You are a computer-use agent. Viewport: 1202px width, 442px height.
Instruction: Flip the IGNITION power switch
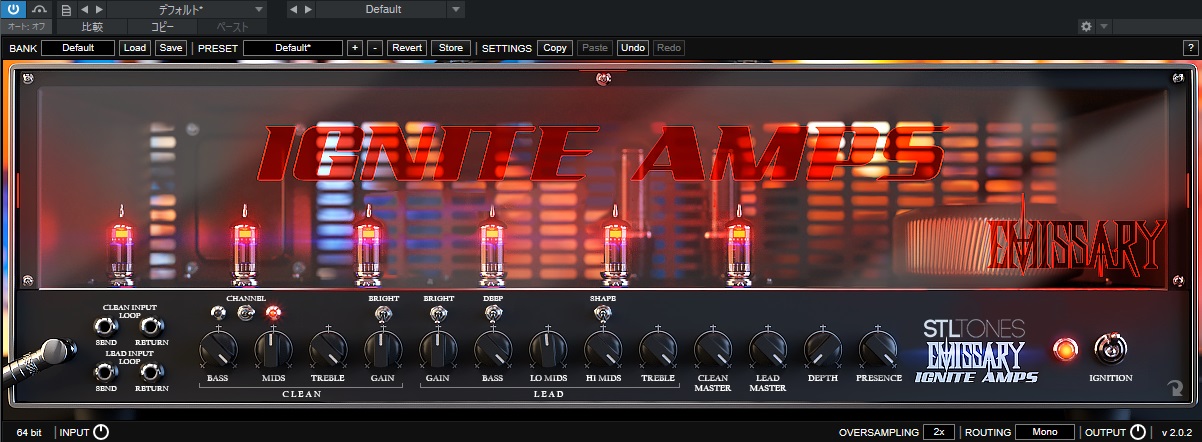pos(1110,350)
